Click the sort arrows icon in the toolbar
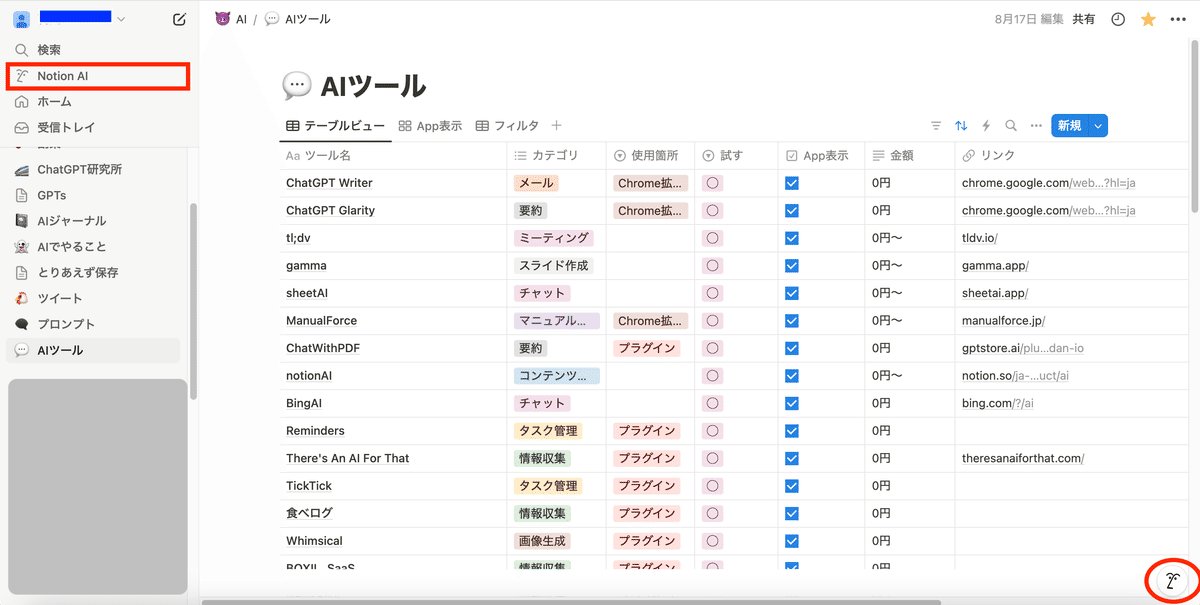Image resolution: width=1200 pixels, height=605 pixels. click(961, 126)
